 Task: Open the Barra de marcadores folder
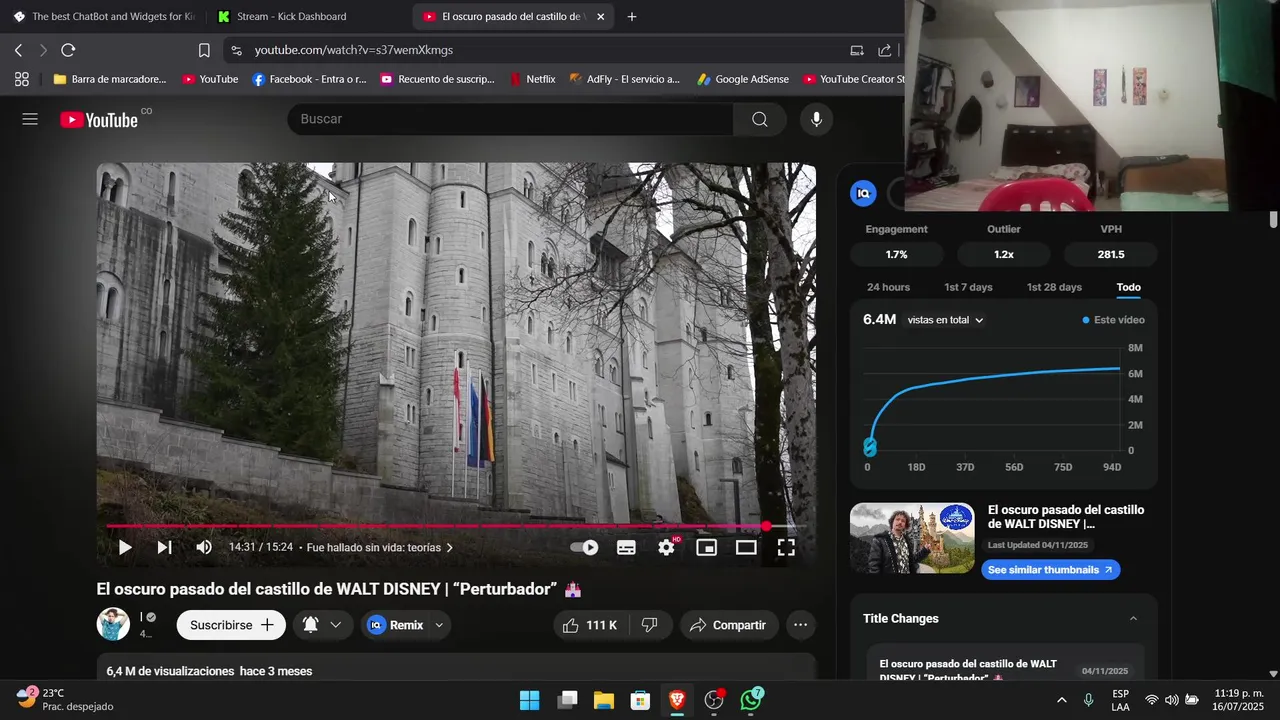(109, 79)
